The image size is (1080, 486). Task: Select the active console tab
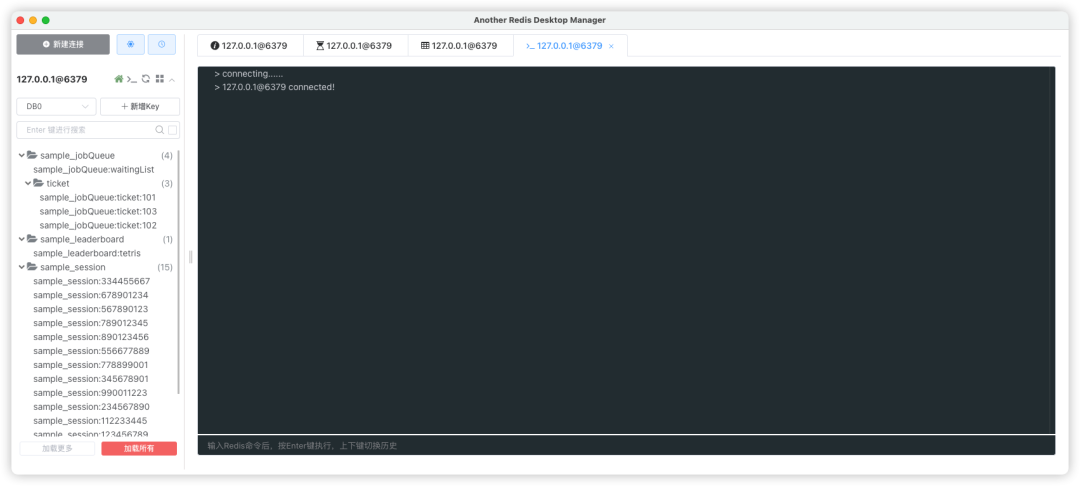pos(570,45)
